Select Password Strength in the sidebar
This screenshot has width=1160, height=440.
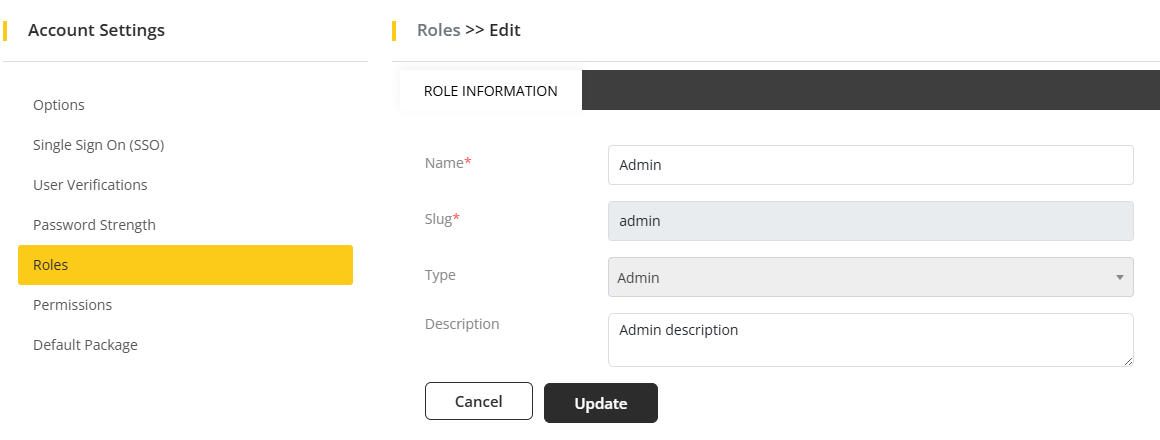(94, 225)
